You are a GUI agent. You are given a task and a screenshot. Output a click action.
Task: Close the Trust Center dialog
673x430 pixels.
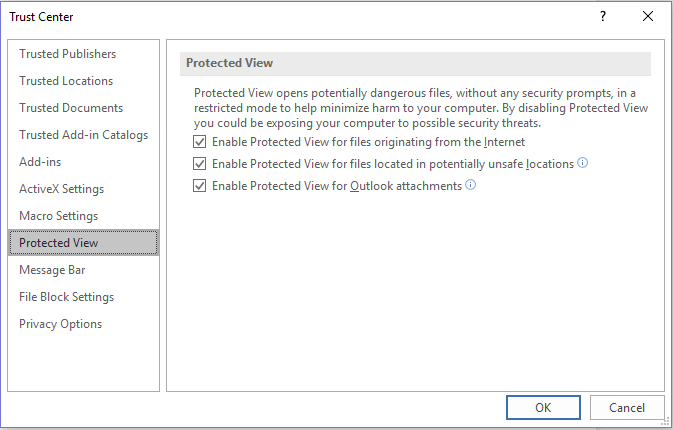[648, 17]
